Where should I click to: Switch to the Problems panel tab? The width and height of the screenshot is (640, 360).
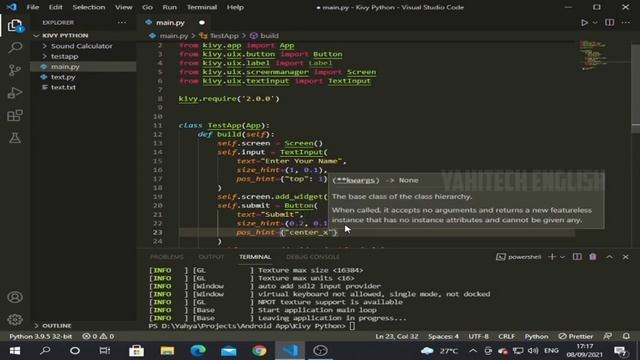pyautogui.click(x=167, y=257)
